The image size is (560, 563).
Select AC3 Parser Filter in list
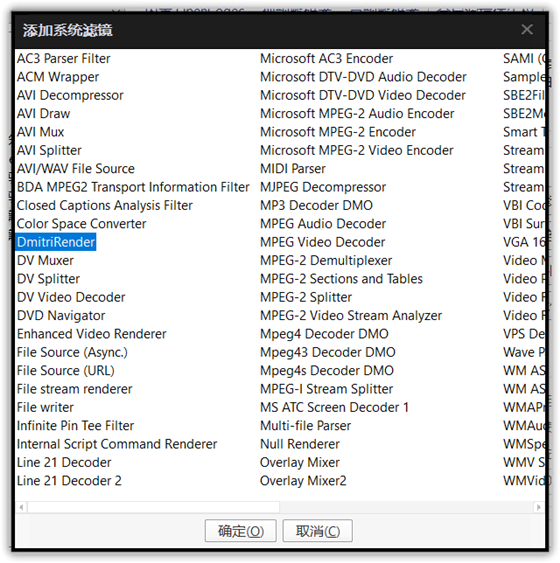(64, 59)
